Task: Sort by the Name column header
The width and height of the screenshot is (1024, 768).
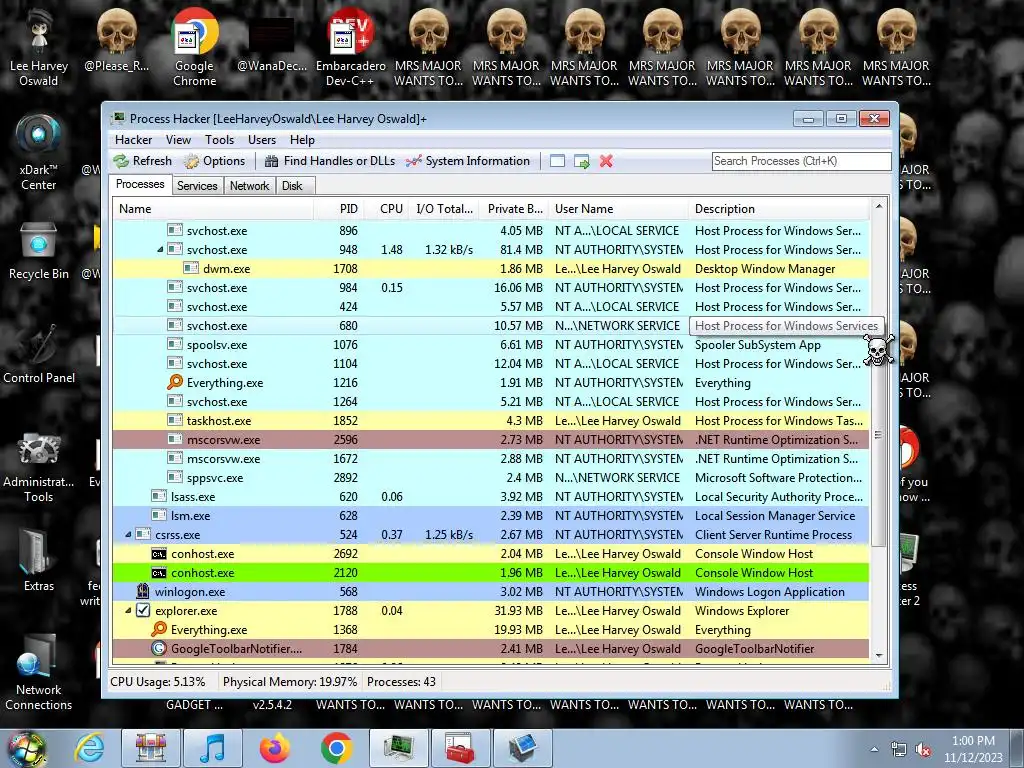Action: (x=214, y=209)
